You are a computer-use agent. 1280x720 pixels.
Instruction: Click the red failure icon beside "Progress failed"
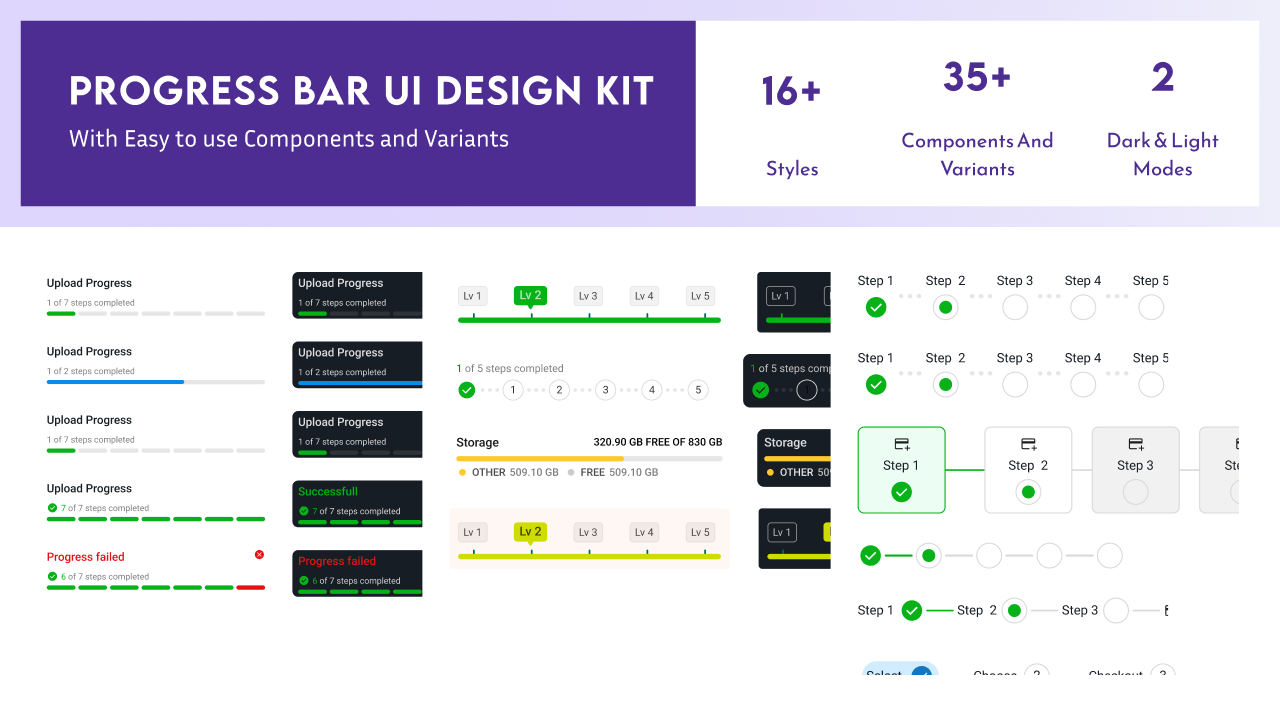click(259, 554)
